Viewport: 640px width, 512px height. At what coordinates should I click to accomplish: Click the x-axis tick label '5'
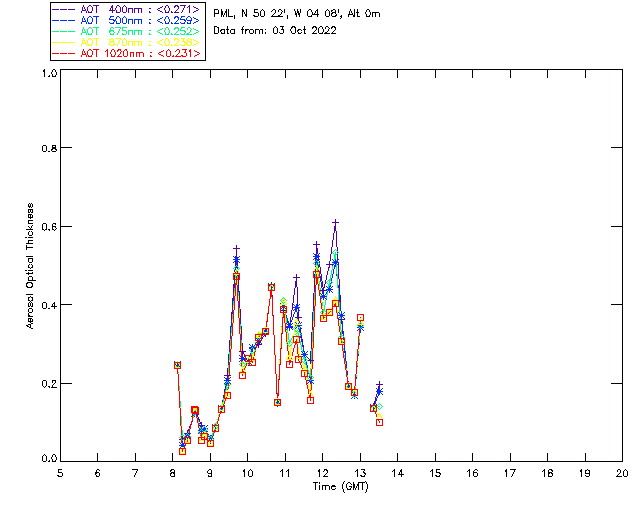60,473
